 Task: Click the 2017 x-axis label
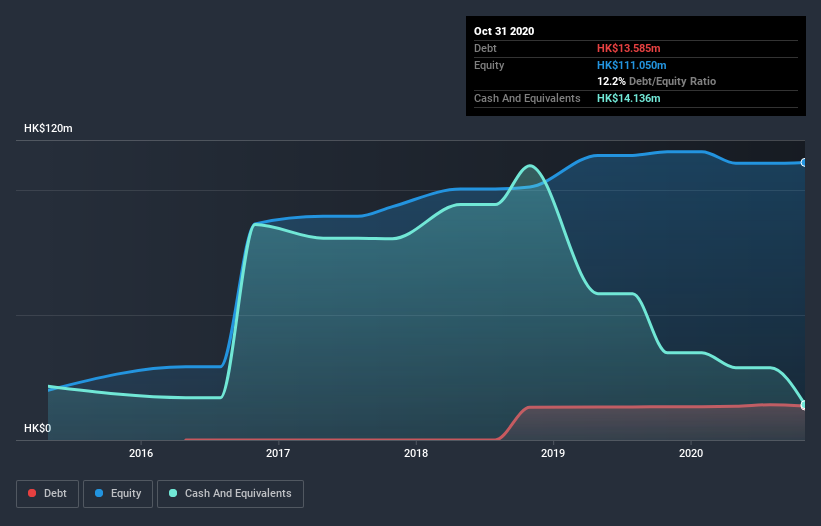pos(278,453)
